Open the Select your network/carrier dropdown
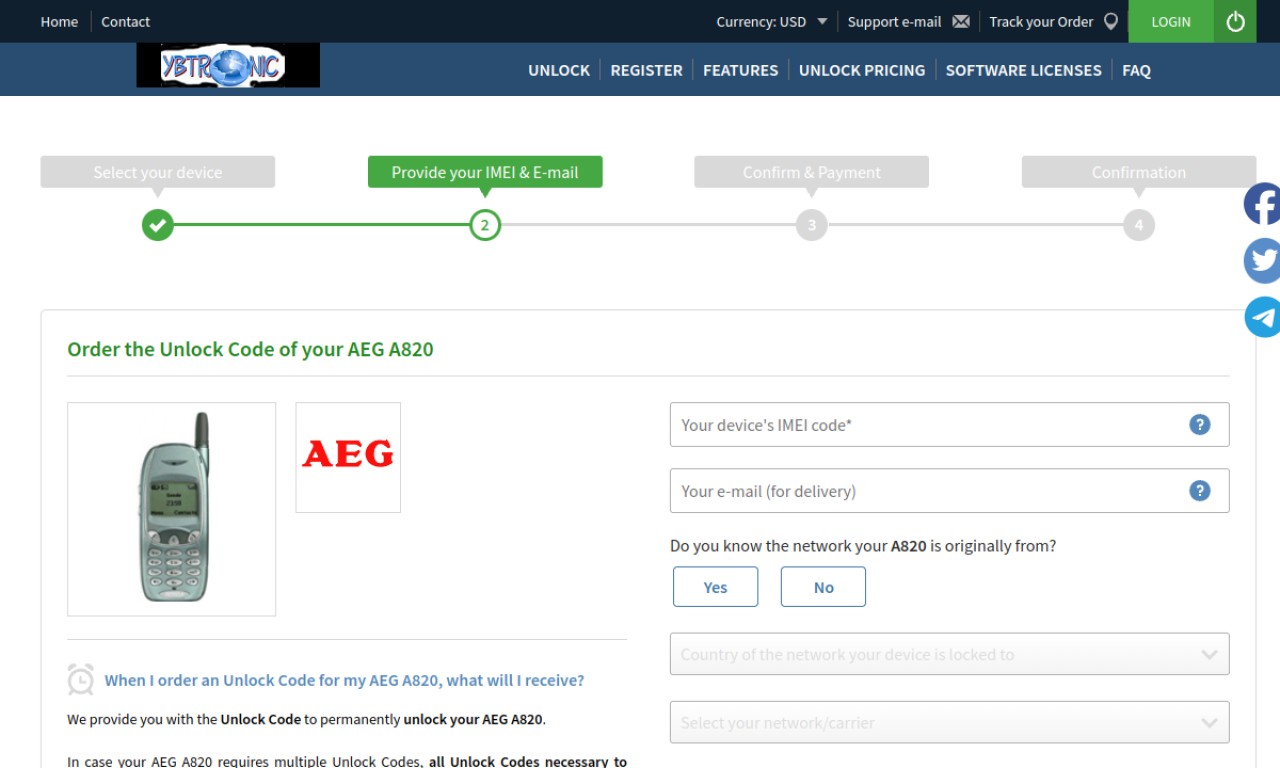This screenshot has width=1280, height=768. tap(949, 722)
